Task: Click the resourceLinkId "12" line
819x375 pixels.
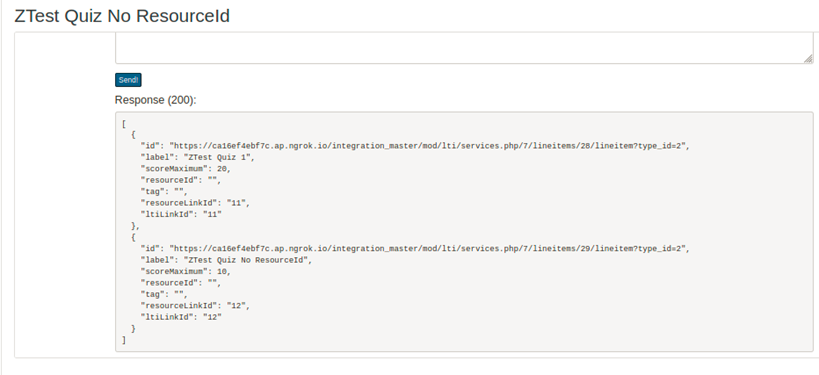Action: (x=195, y=306)
